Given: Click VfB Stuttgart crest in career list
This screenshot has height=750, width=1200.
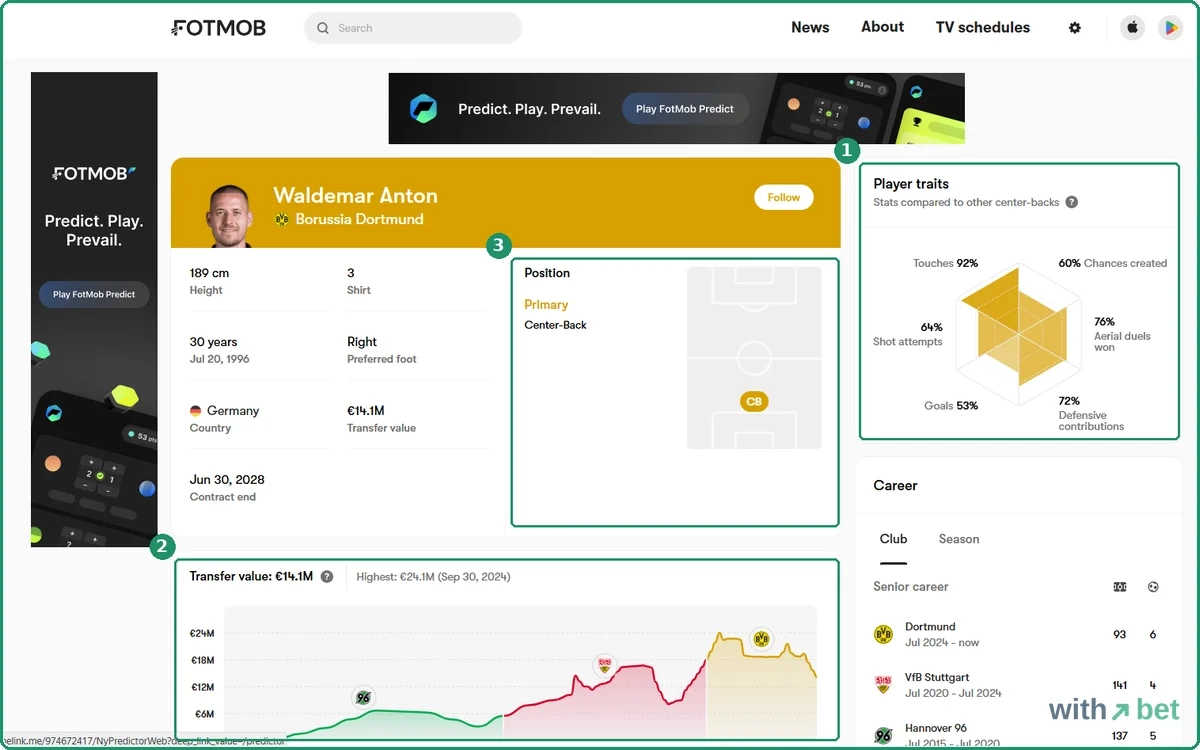Looking at the screenshot, I should coord(883,685).
